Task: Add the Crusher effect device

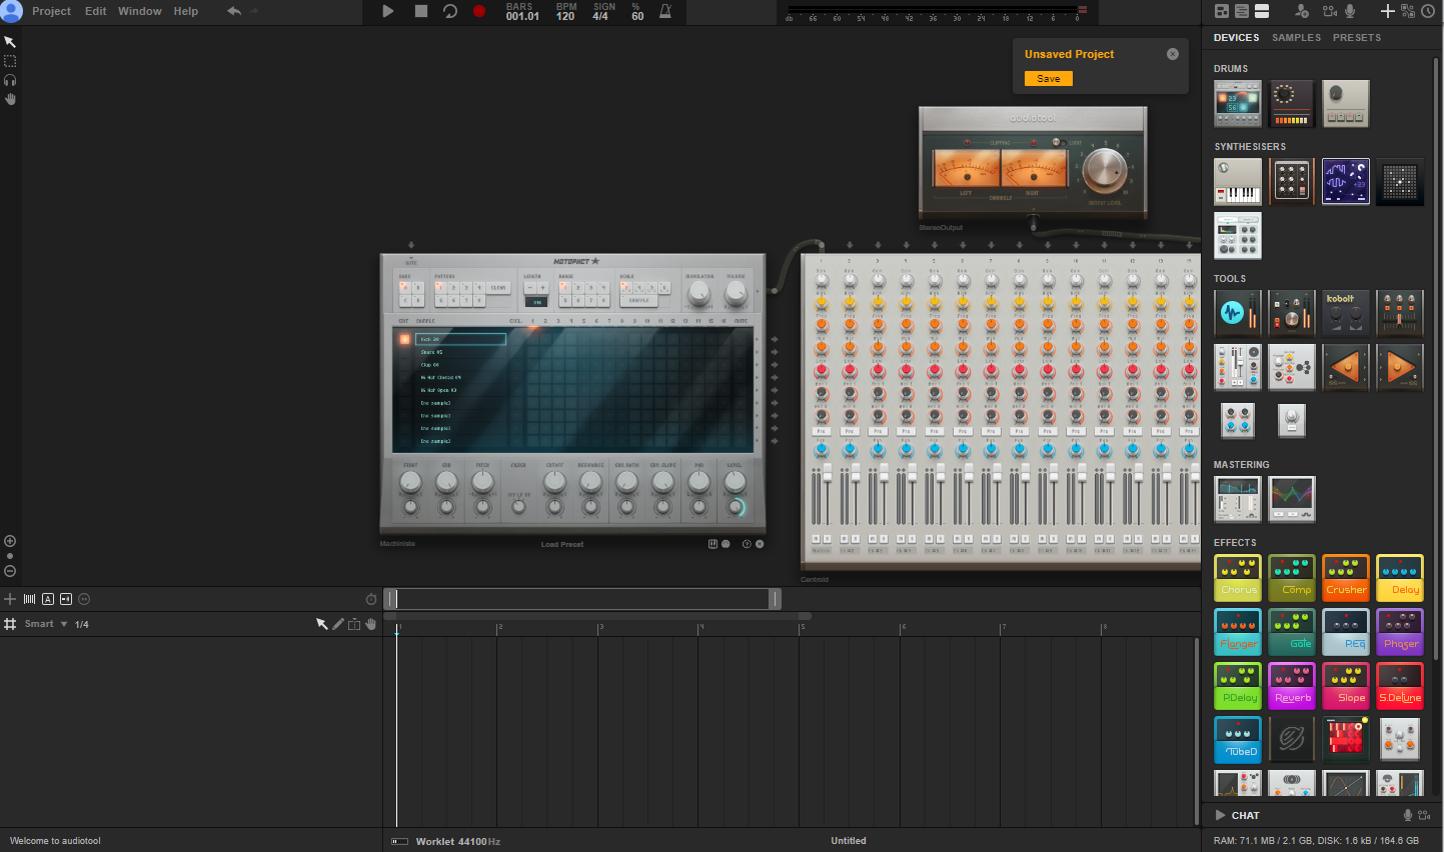Action: 1345,577
